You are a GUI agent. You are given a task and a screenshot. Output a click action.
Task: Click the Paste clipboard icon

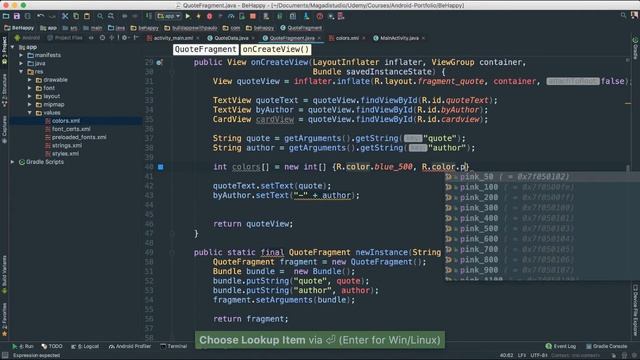[x=87, y=16]
